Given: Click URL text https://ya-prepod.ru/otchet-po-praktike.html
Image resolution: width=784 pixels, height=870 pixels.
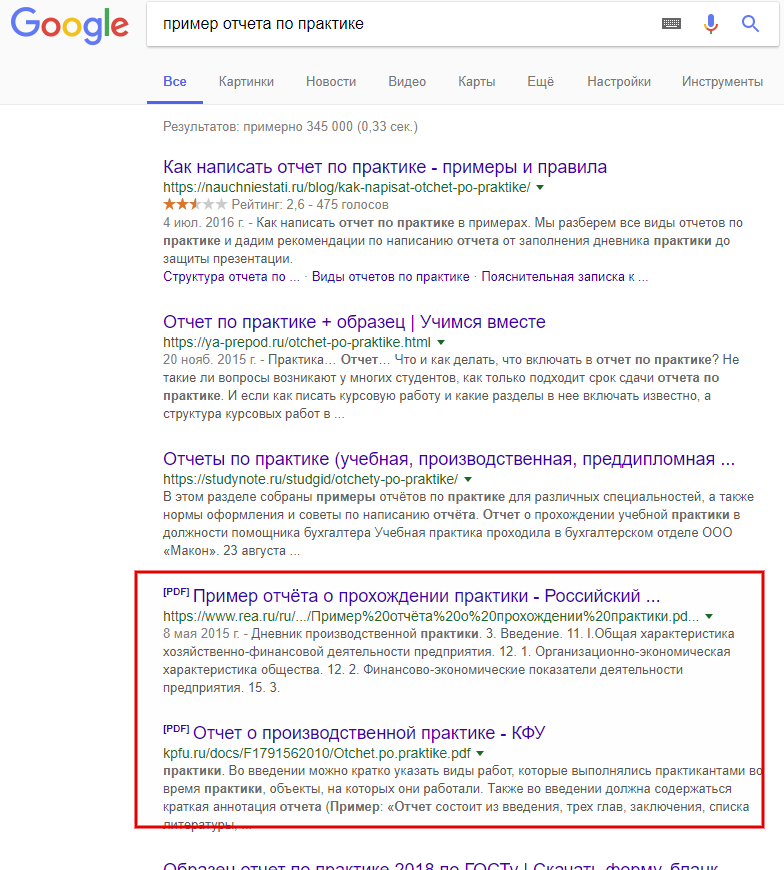Looking at the screenshot, I should tap(297, 342).
